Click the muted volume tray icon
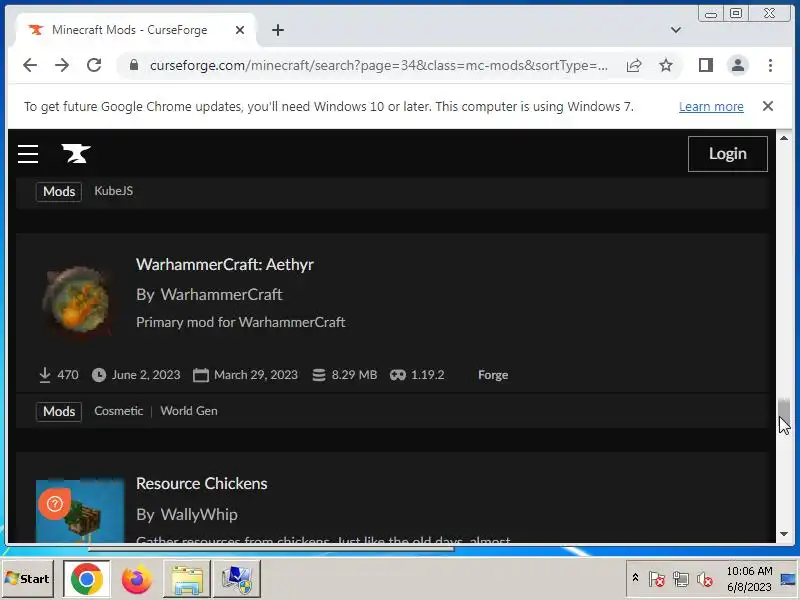The image size is (800, 600). click(x=705, y=579)
